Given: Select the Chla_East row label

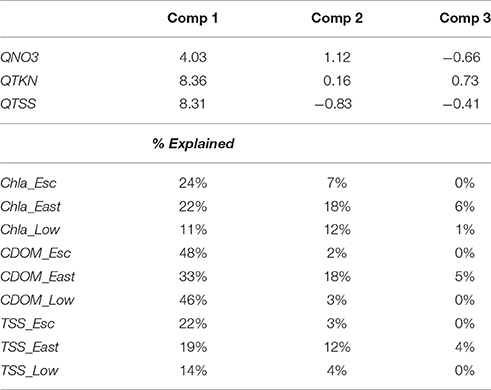Looking at the screenshot, I should pos(30,207).
